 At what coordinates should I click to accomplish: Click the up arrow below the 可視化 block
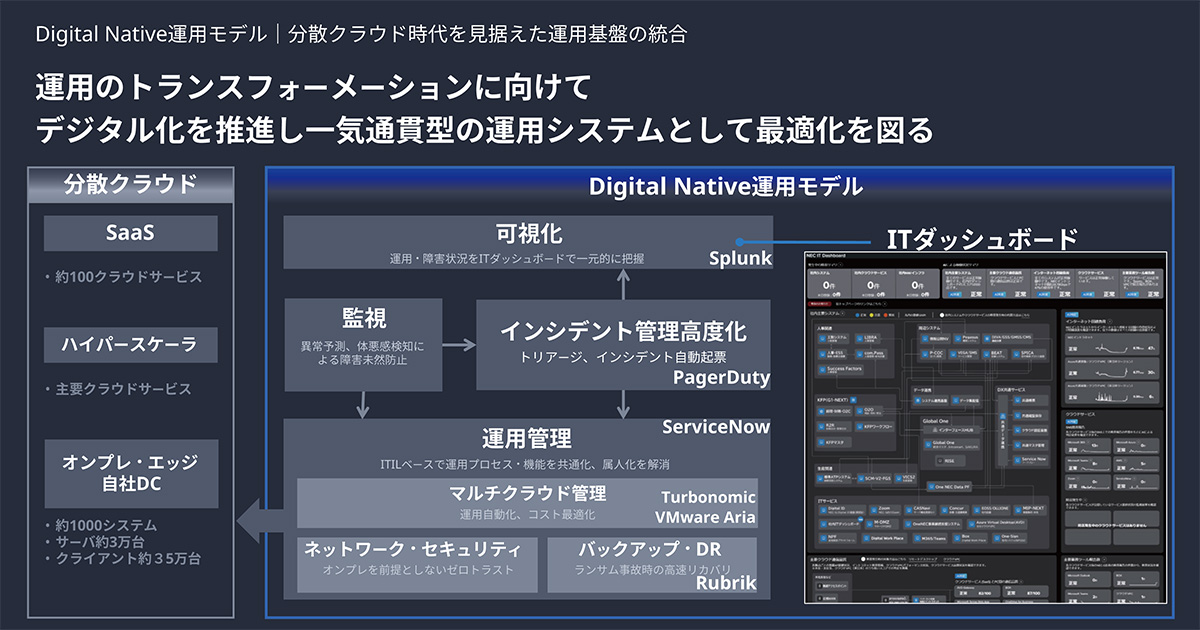pos(624,284)
